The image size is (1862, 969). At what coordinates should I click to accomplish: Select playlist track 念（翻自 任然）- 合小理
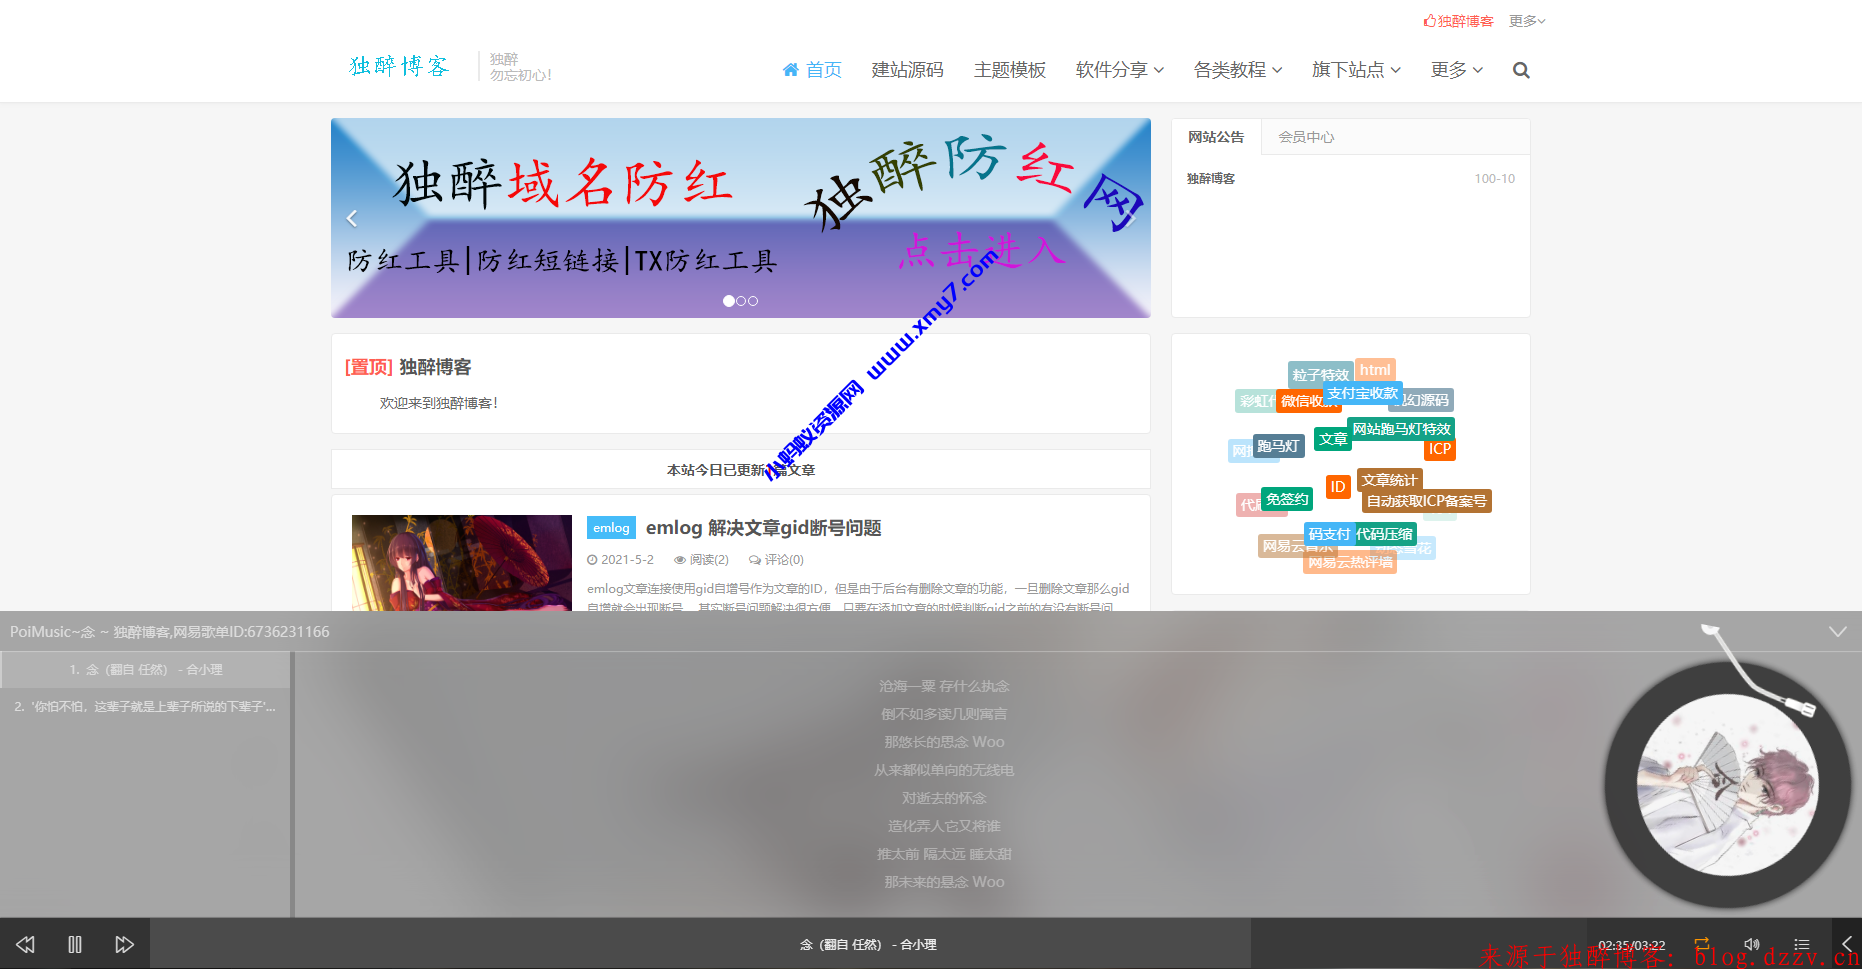146,669
